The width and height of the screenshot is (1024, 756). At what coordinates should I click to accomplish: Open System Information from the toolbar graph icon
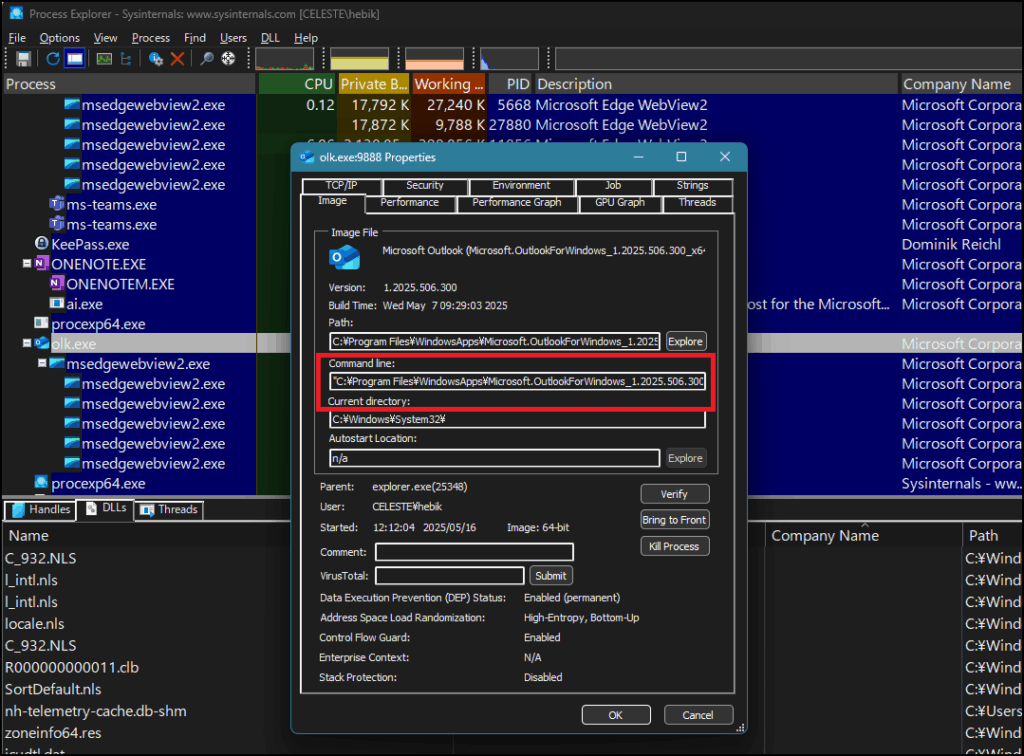(104, 59)
